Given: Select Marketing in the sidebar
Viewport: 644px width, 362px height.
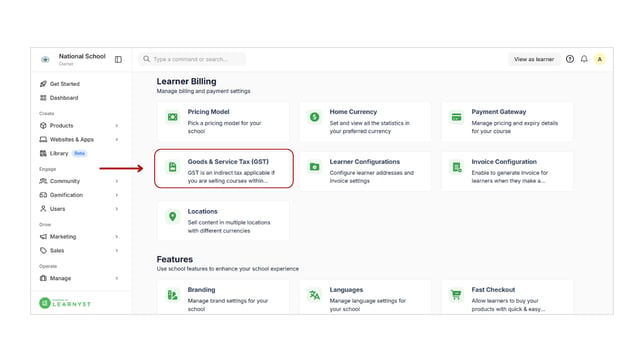Looking at the screenshot, I should click(x=63, y=237).
